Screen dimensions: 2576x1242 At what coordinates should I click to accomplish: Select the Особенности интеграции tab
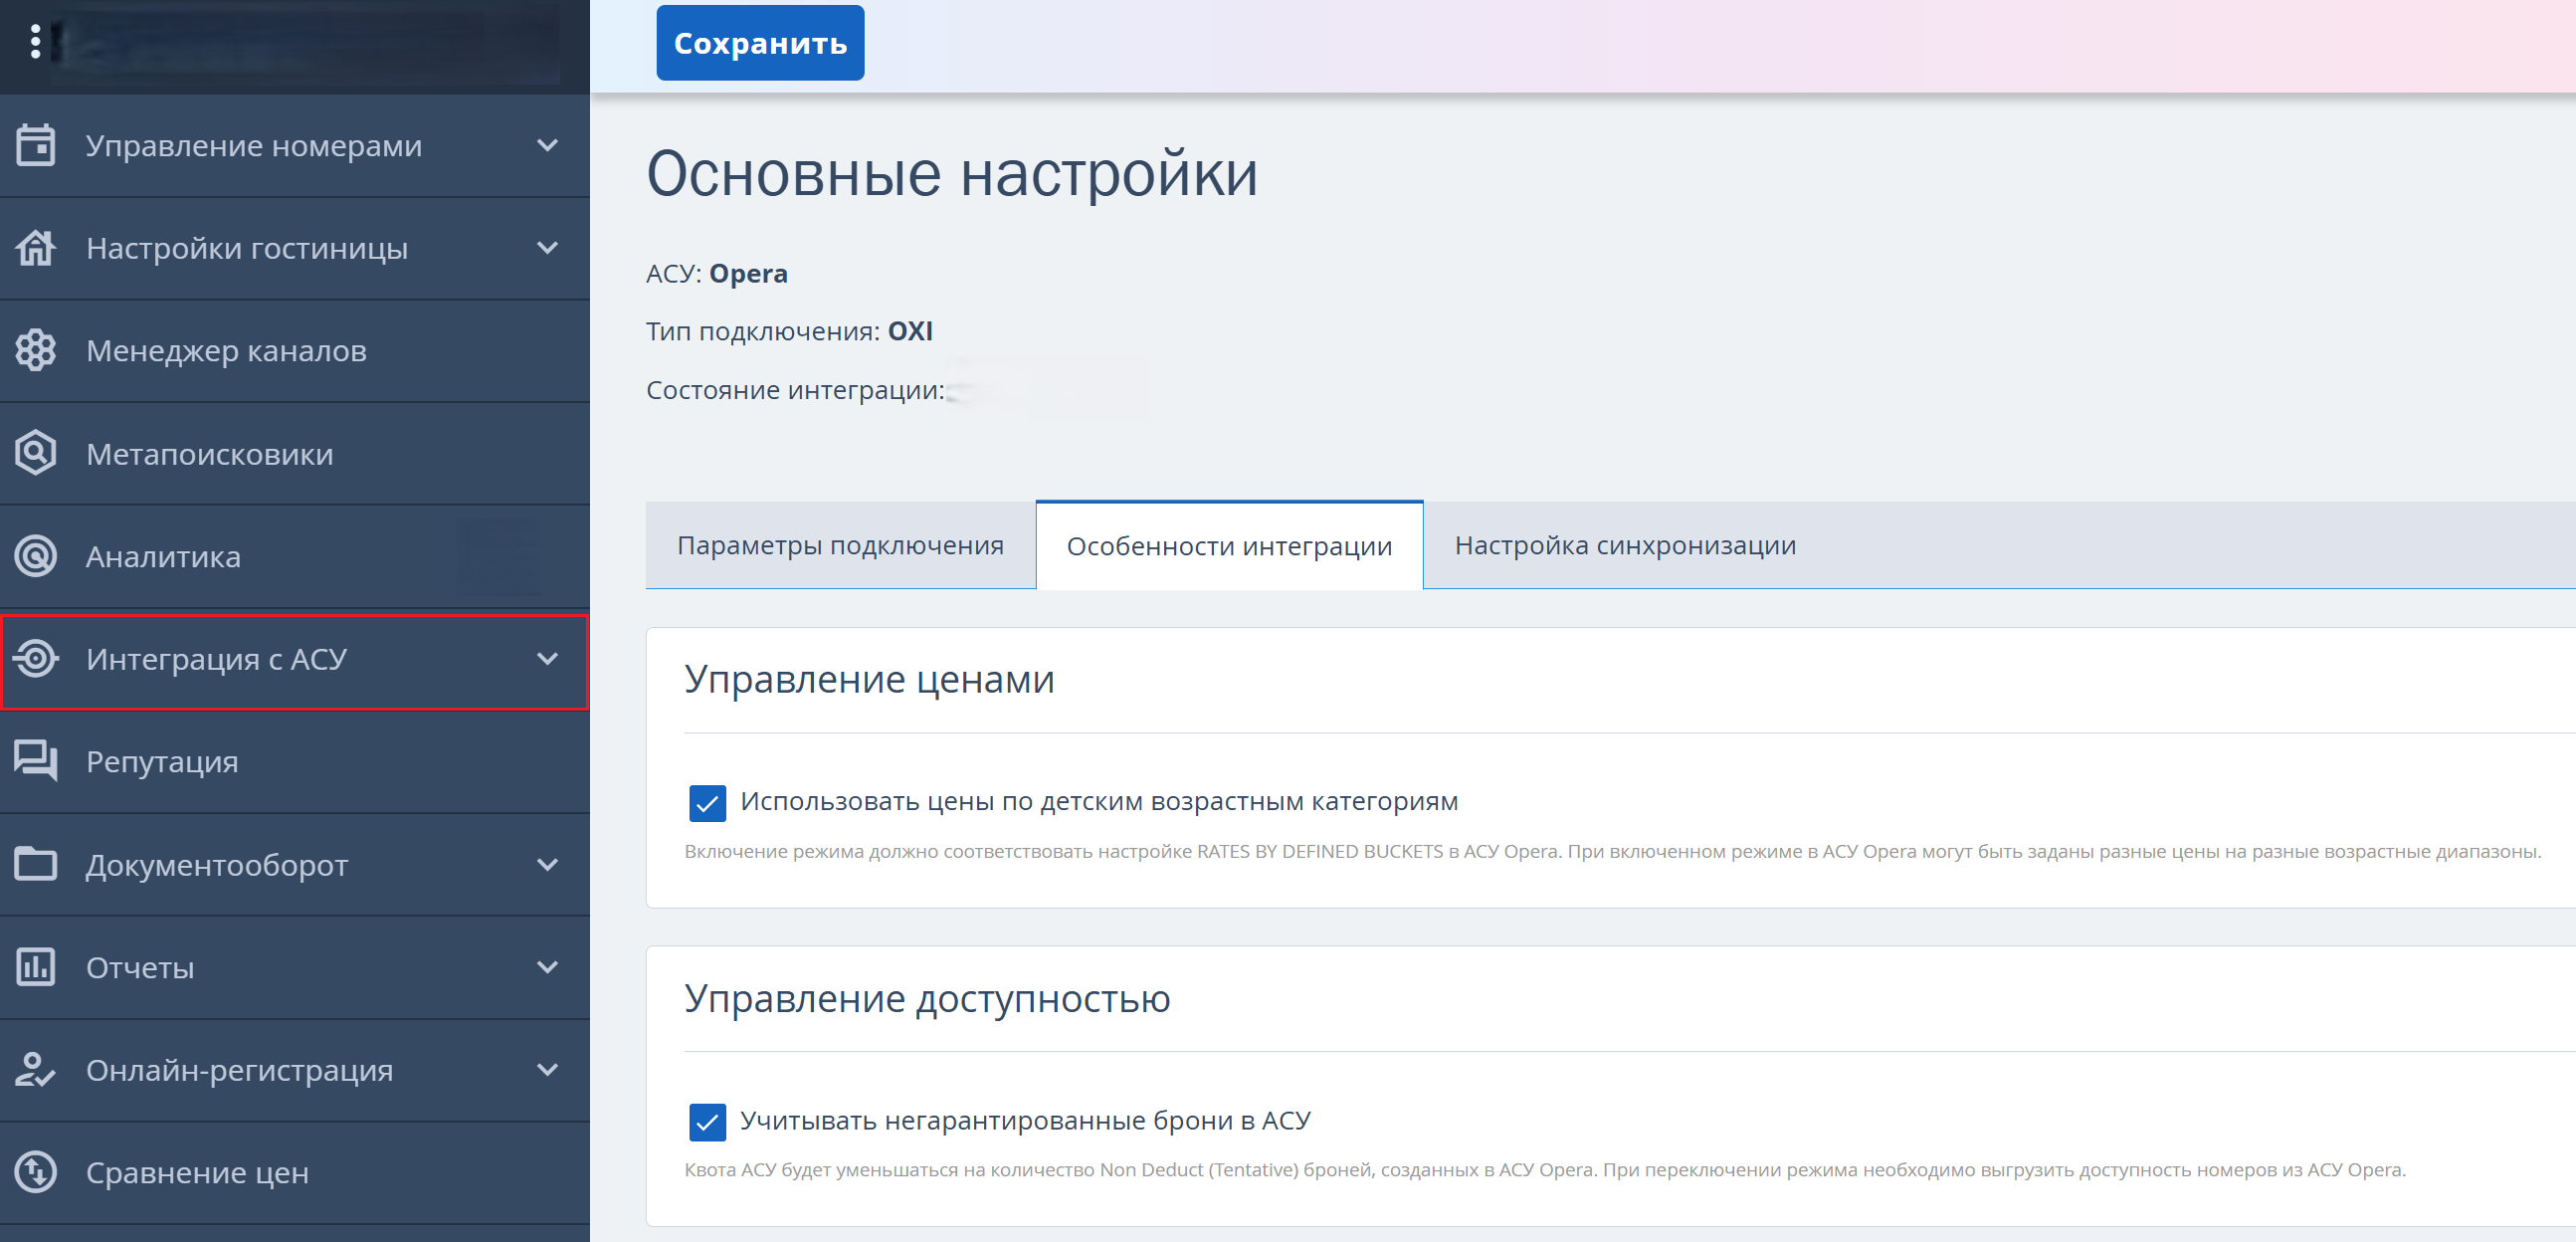click(x=1229, y=546)
